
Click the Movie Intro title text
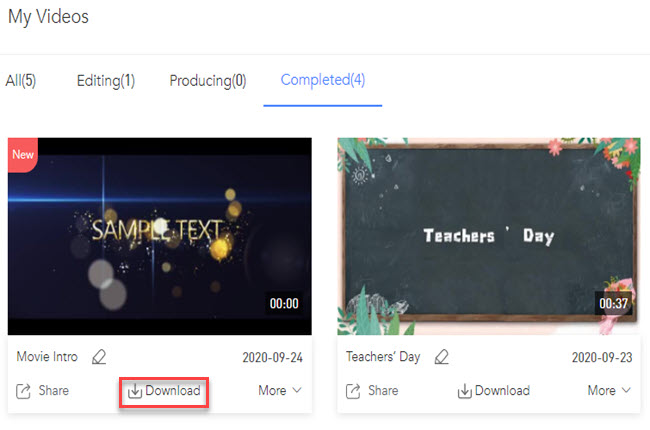(47, 357)
